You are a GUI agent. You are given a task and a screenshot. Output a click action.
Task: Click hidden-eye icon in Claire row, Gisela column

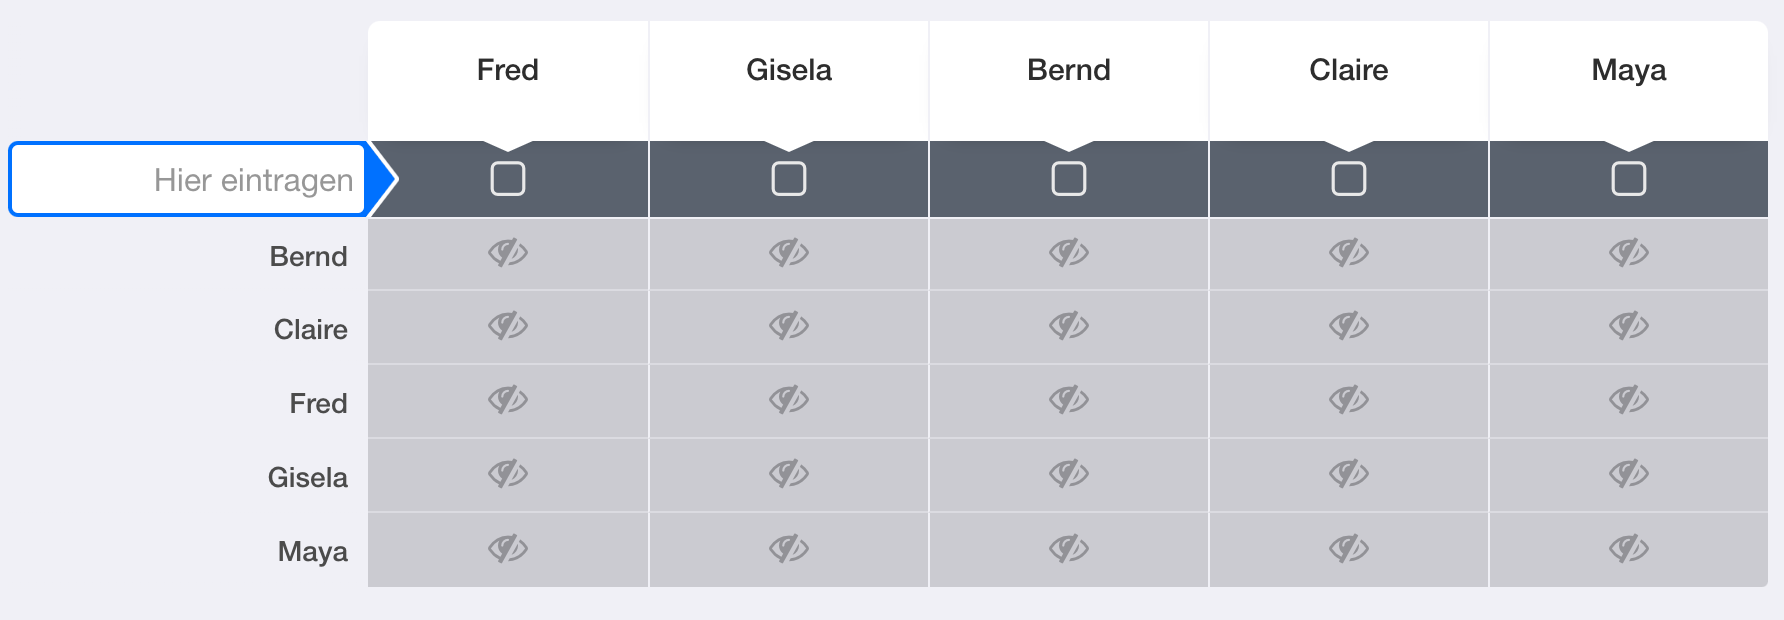(x=788, y=326)
